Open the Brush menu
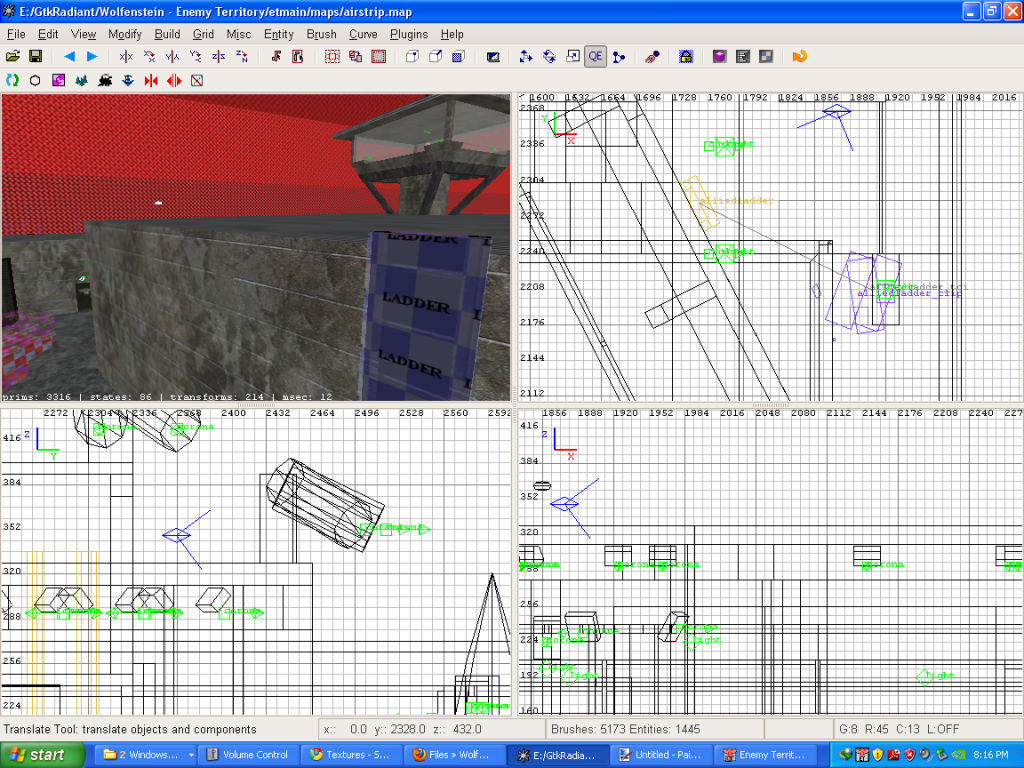 [x=321, y=34]
